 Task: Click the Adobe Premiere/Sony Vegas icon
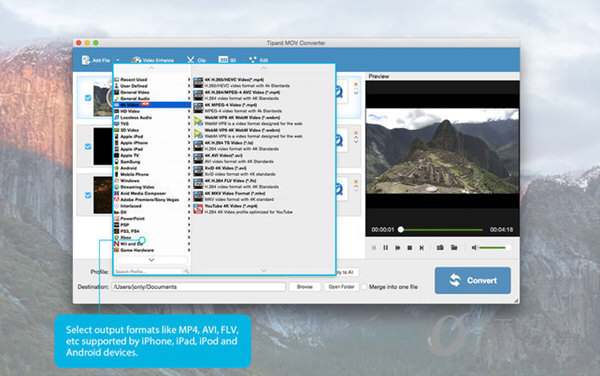(117, 199)
